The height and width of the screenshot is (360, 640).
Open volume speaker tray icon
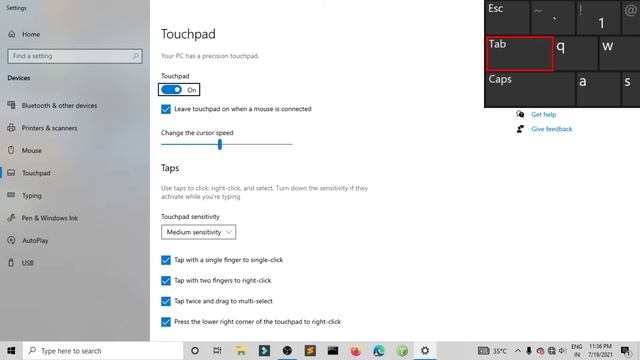(562, 351)
